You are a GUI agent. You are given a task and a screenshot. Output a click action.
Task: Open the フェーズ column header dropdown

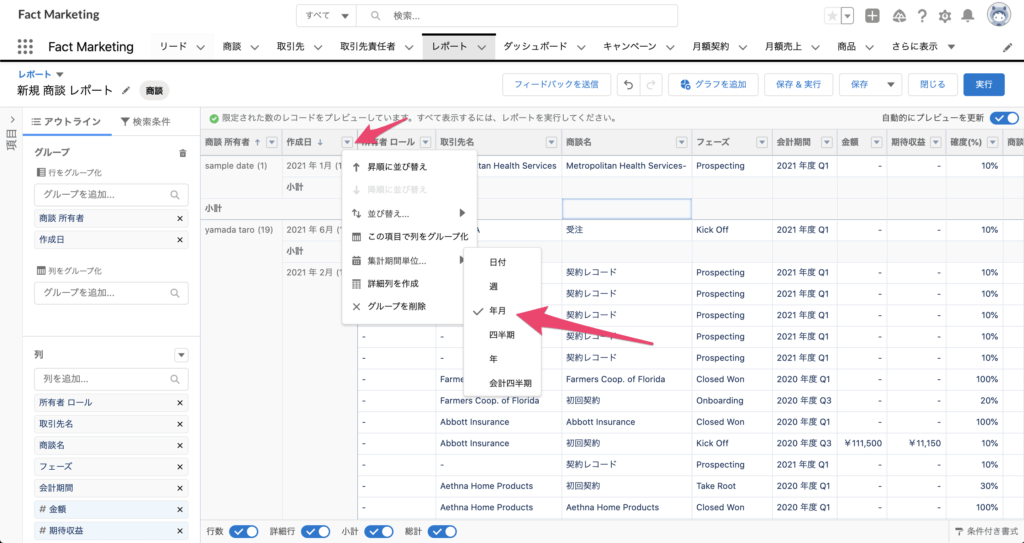point(762,142)
